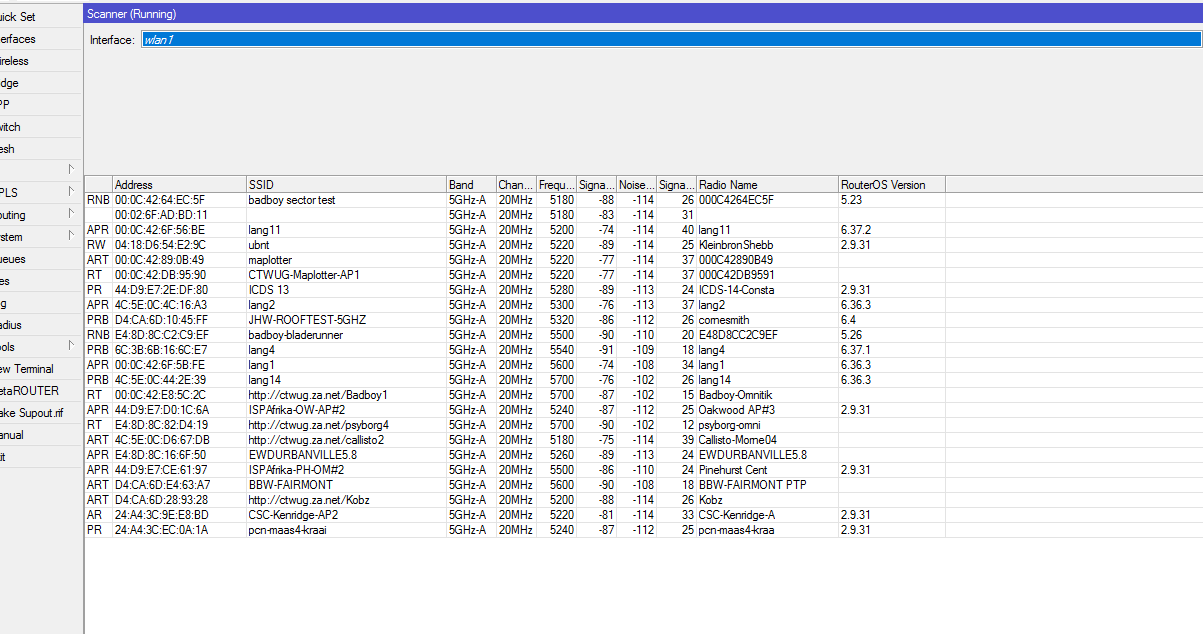Sort the table by the SSID column header

345,185
